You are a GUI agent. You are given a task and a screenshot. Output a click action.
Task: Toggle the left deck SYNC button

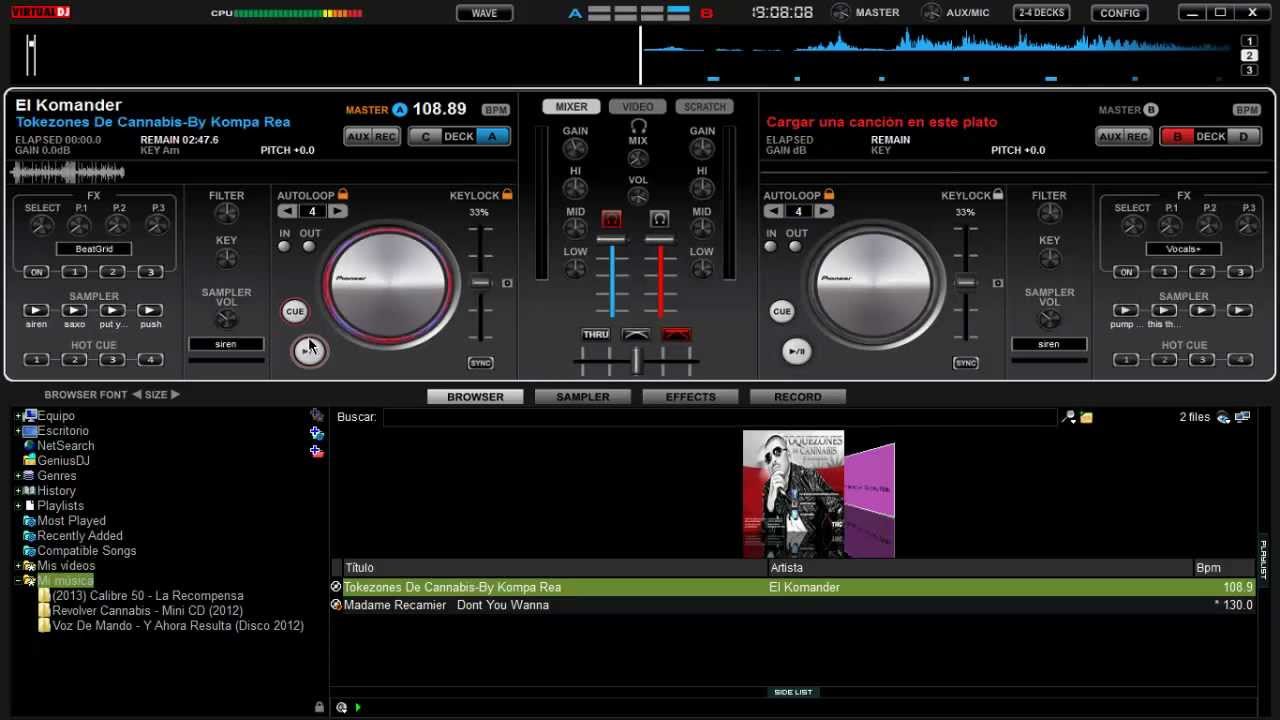[481, 363]
